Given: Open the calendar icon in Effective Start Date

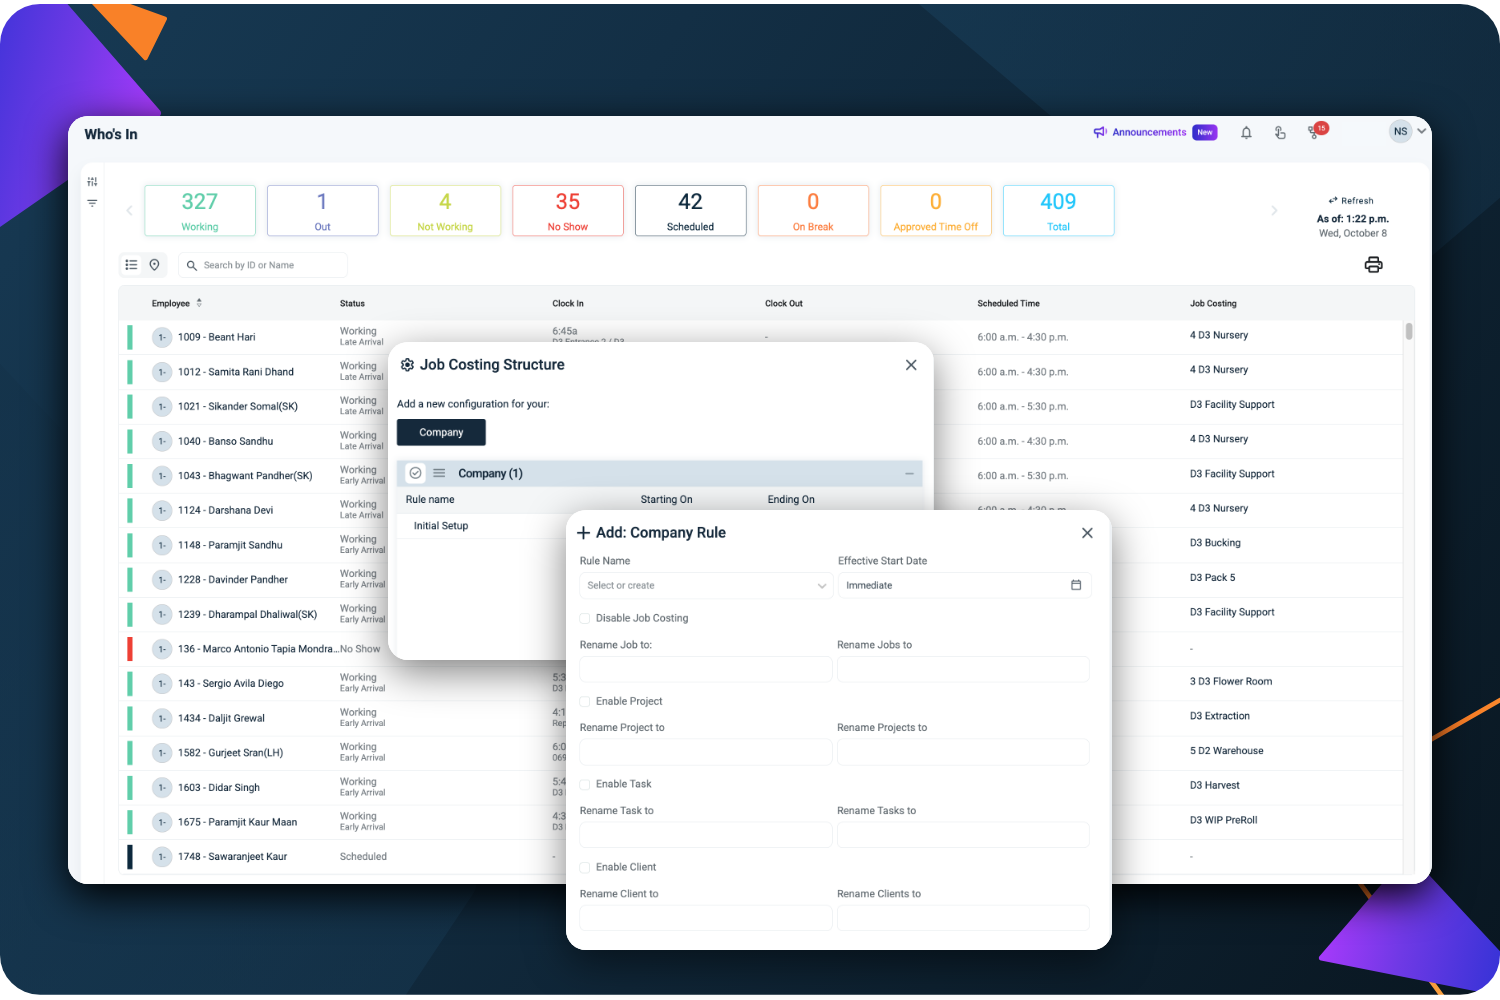Looking at the screenshot, I should click(1076, 585).
